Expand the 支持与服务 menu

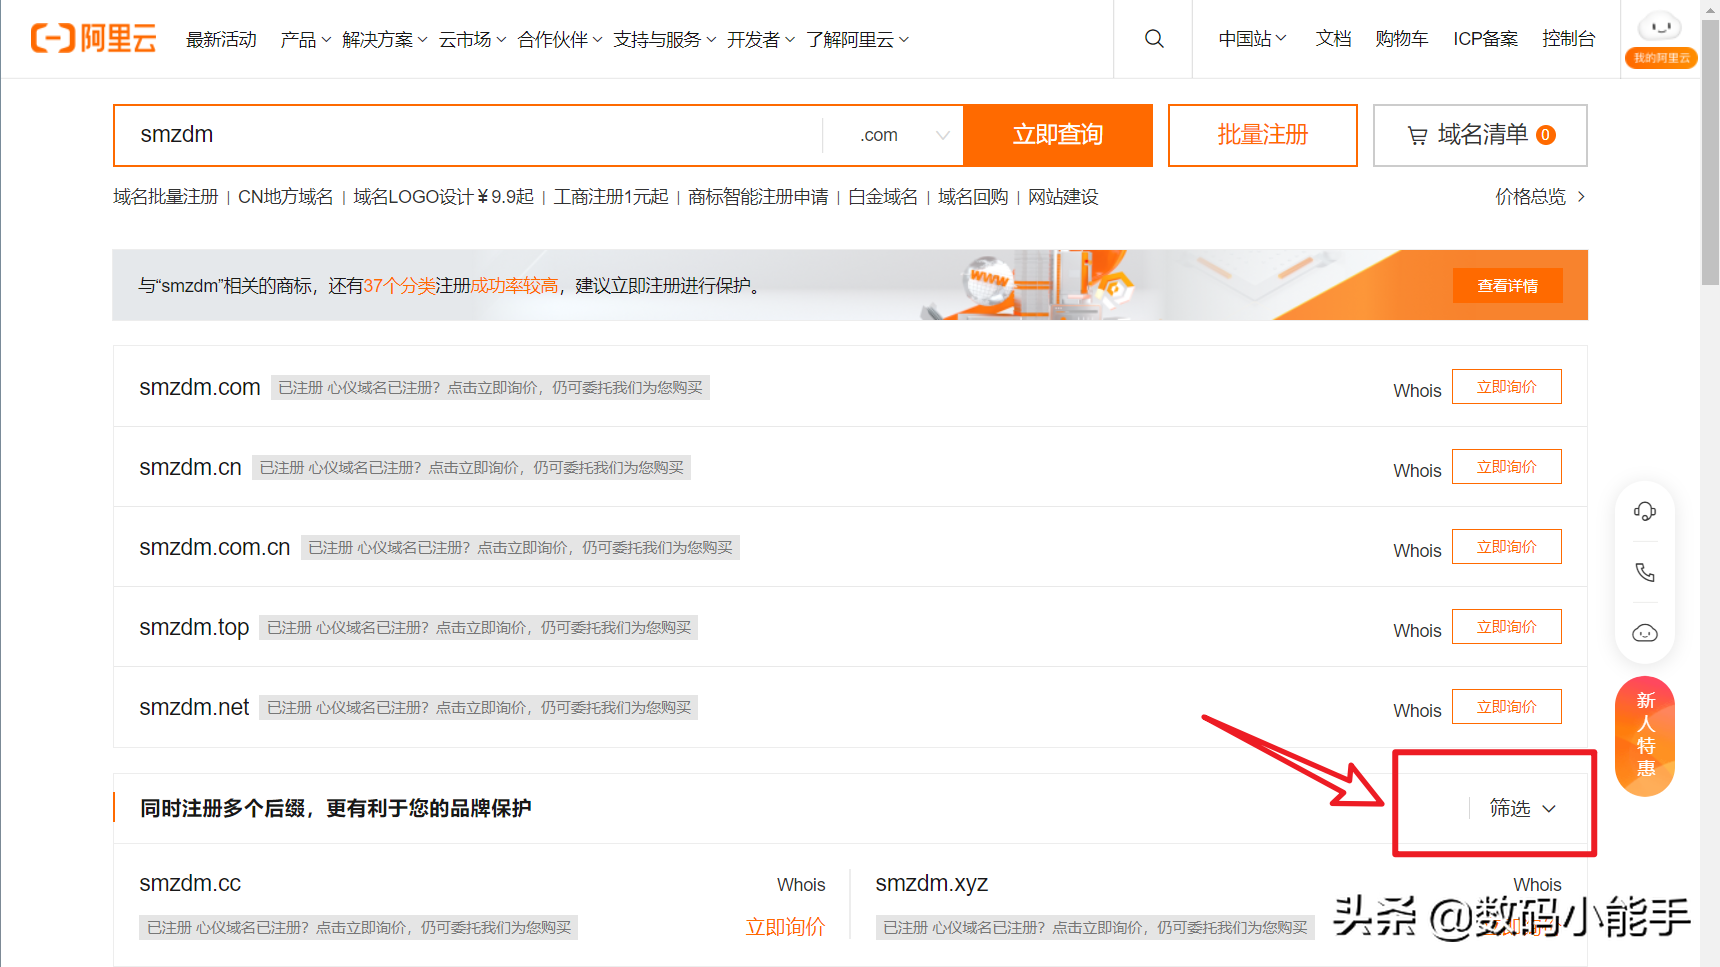pyautogui.click(x=665, y=40)
